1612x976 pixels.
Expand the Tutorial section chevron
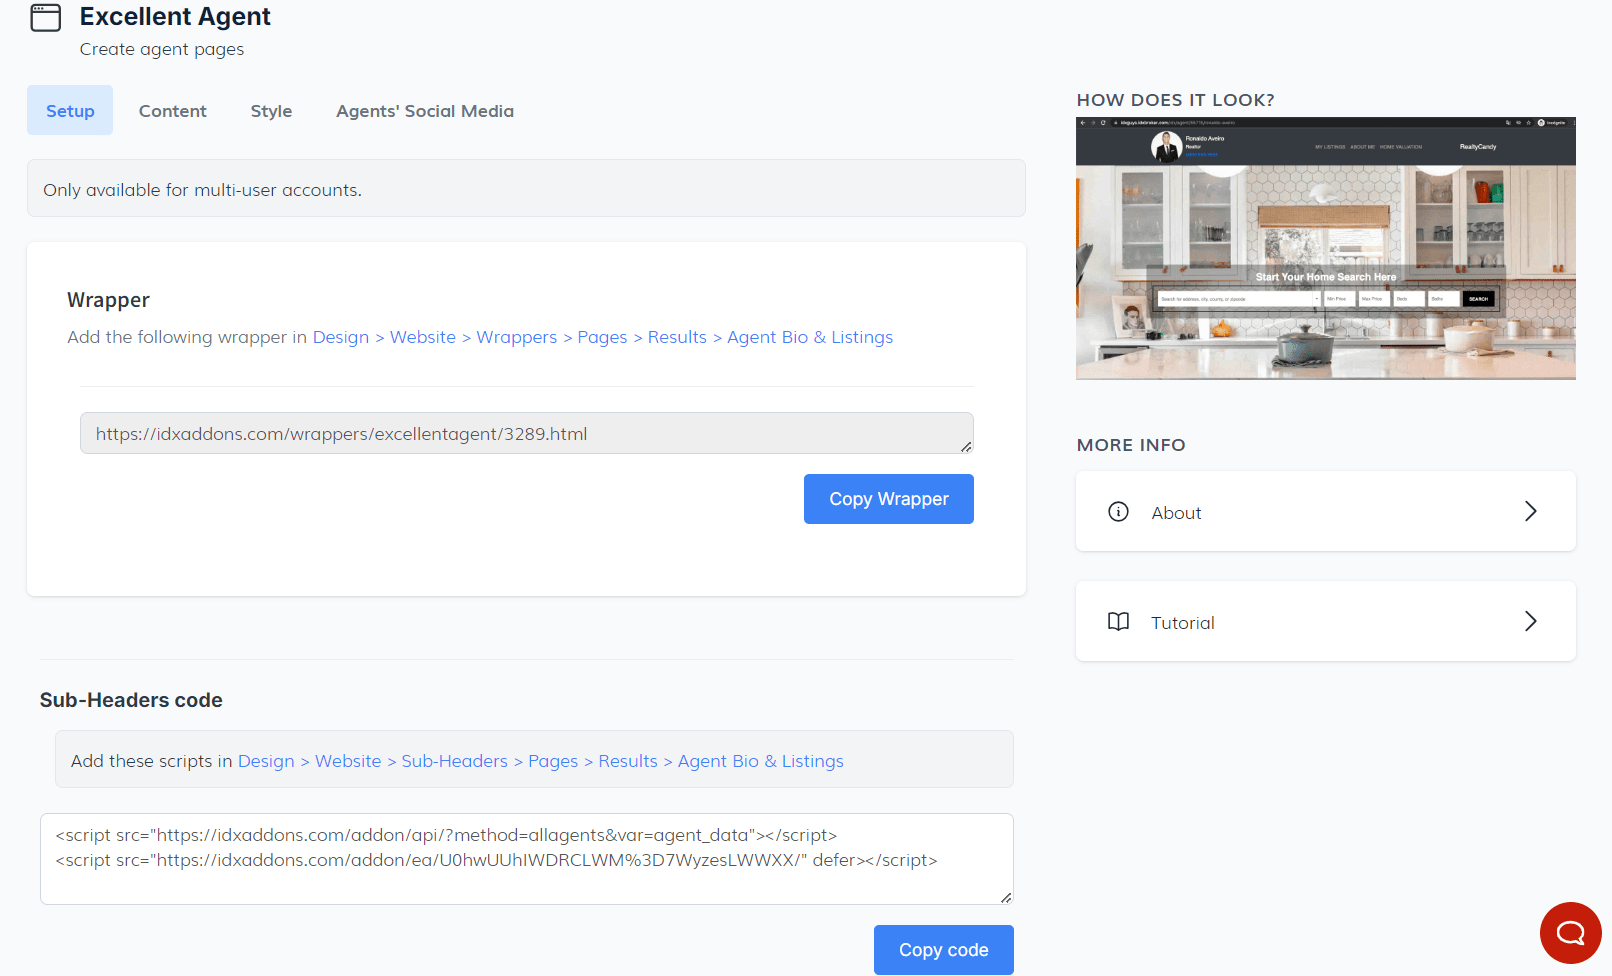1530,622
